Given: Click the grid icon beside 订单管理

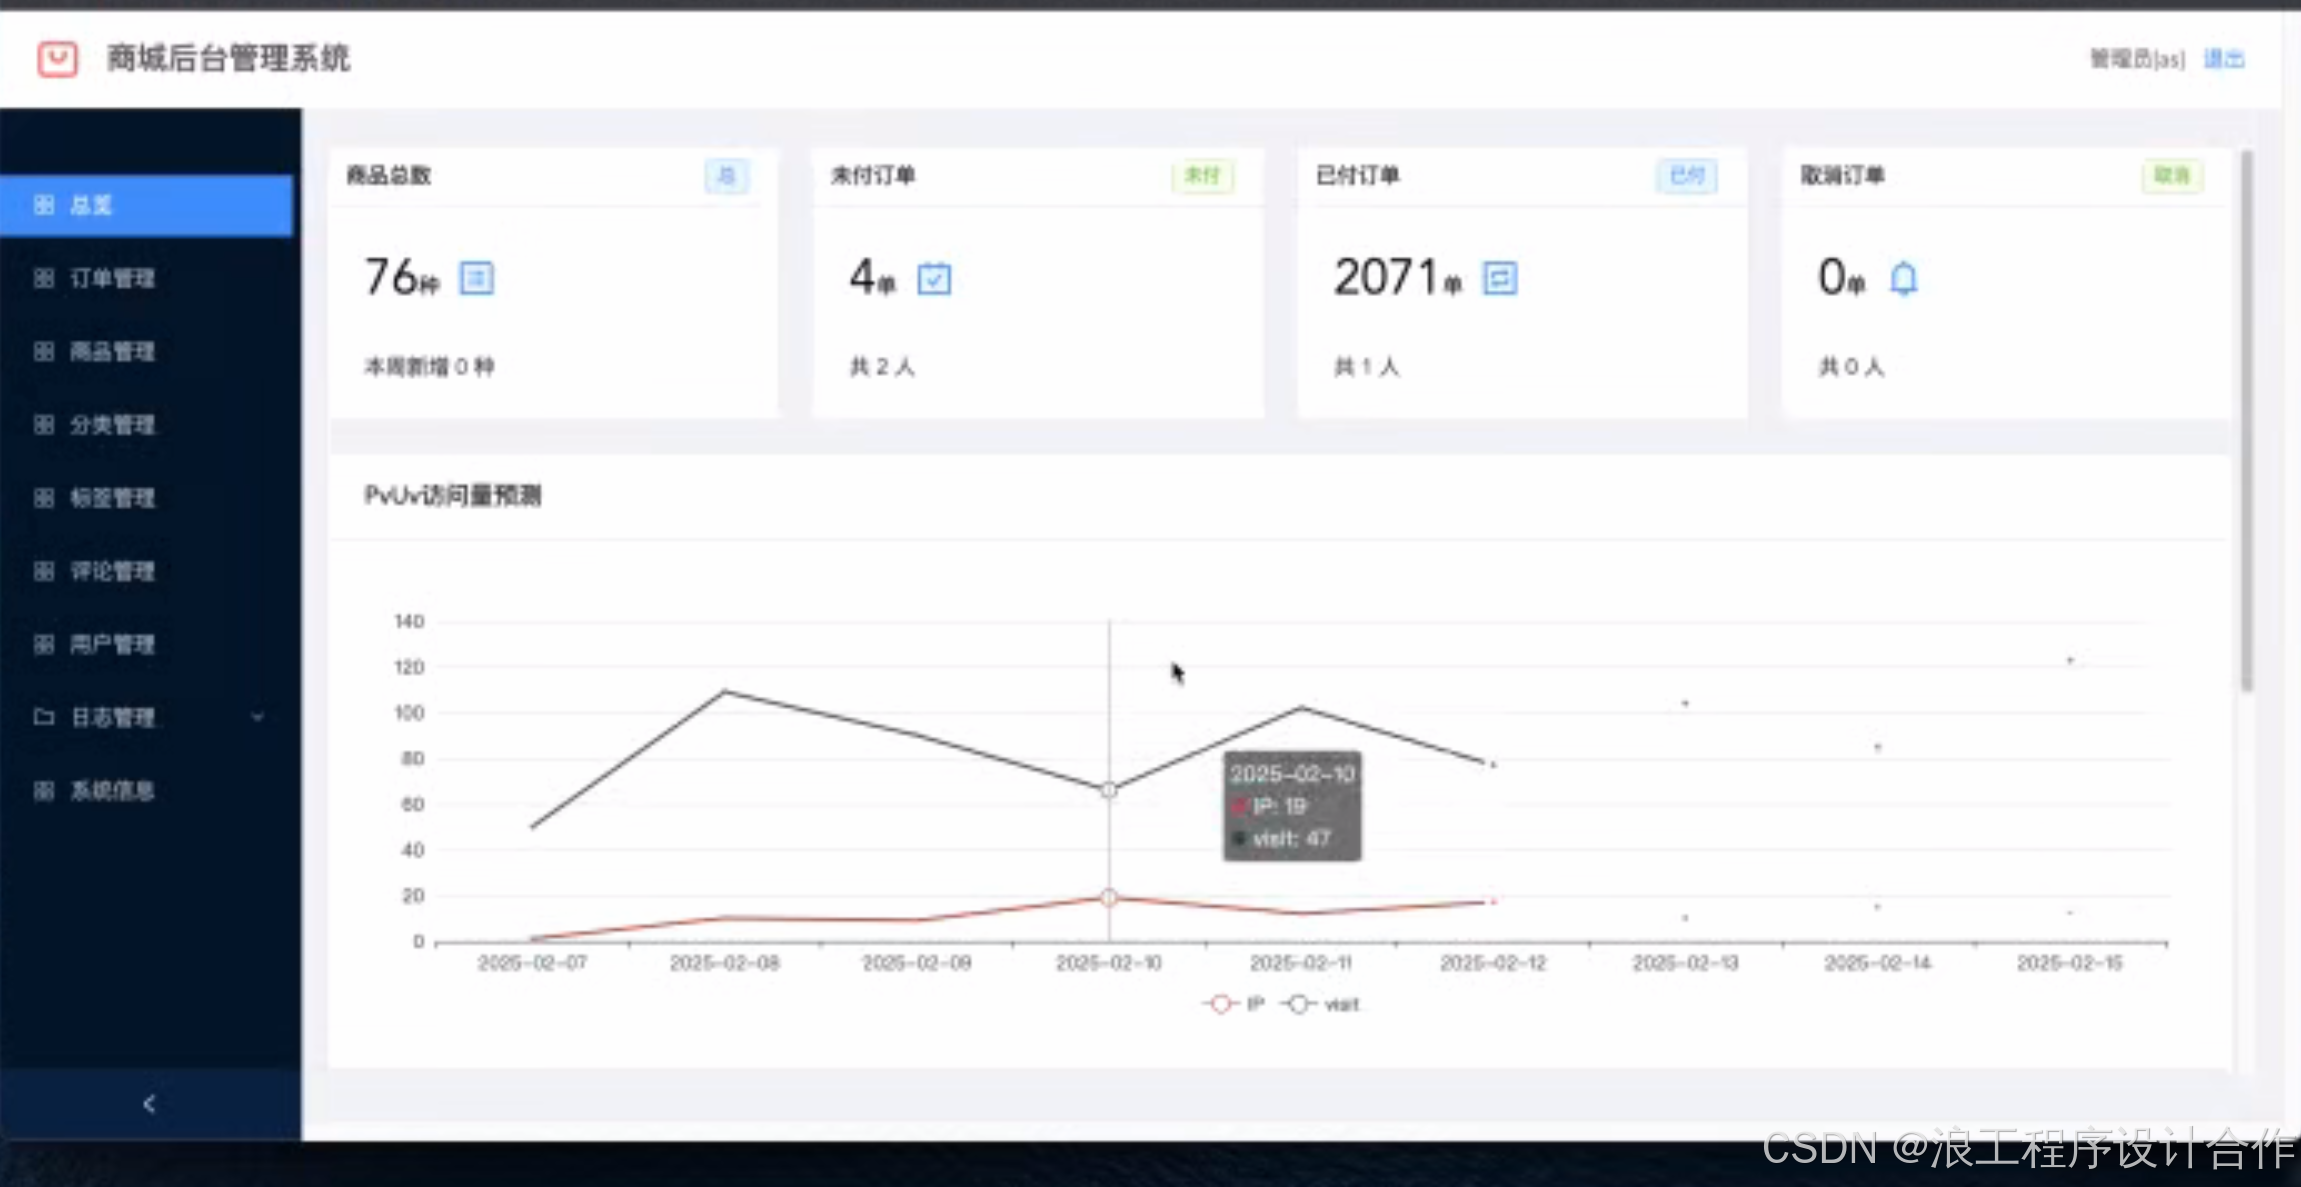Looking at the screenshot, I should point(44,278).
